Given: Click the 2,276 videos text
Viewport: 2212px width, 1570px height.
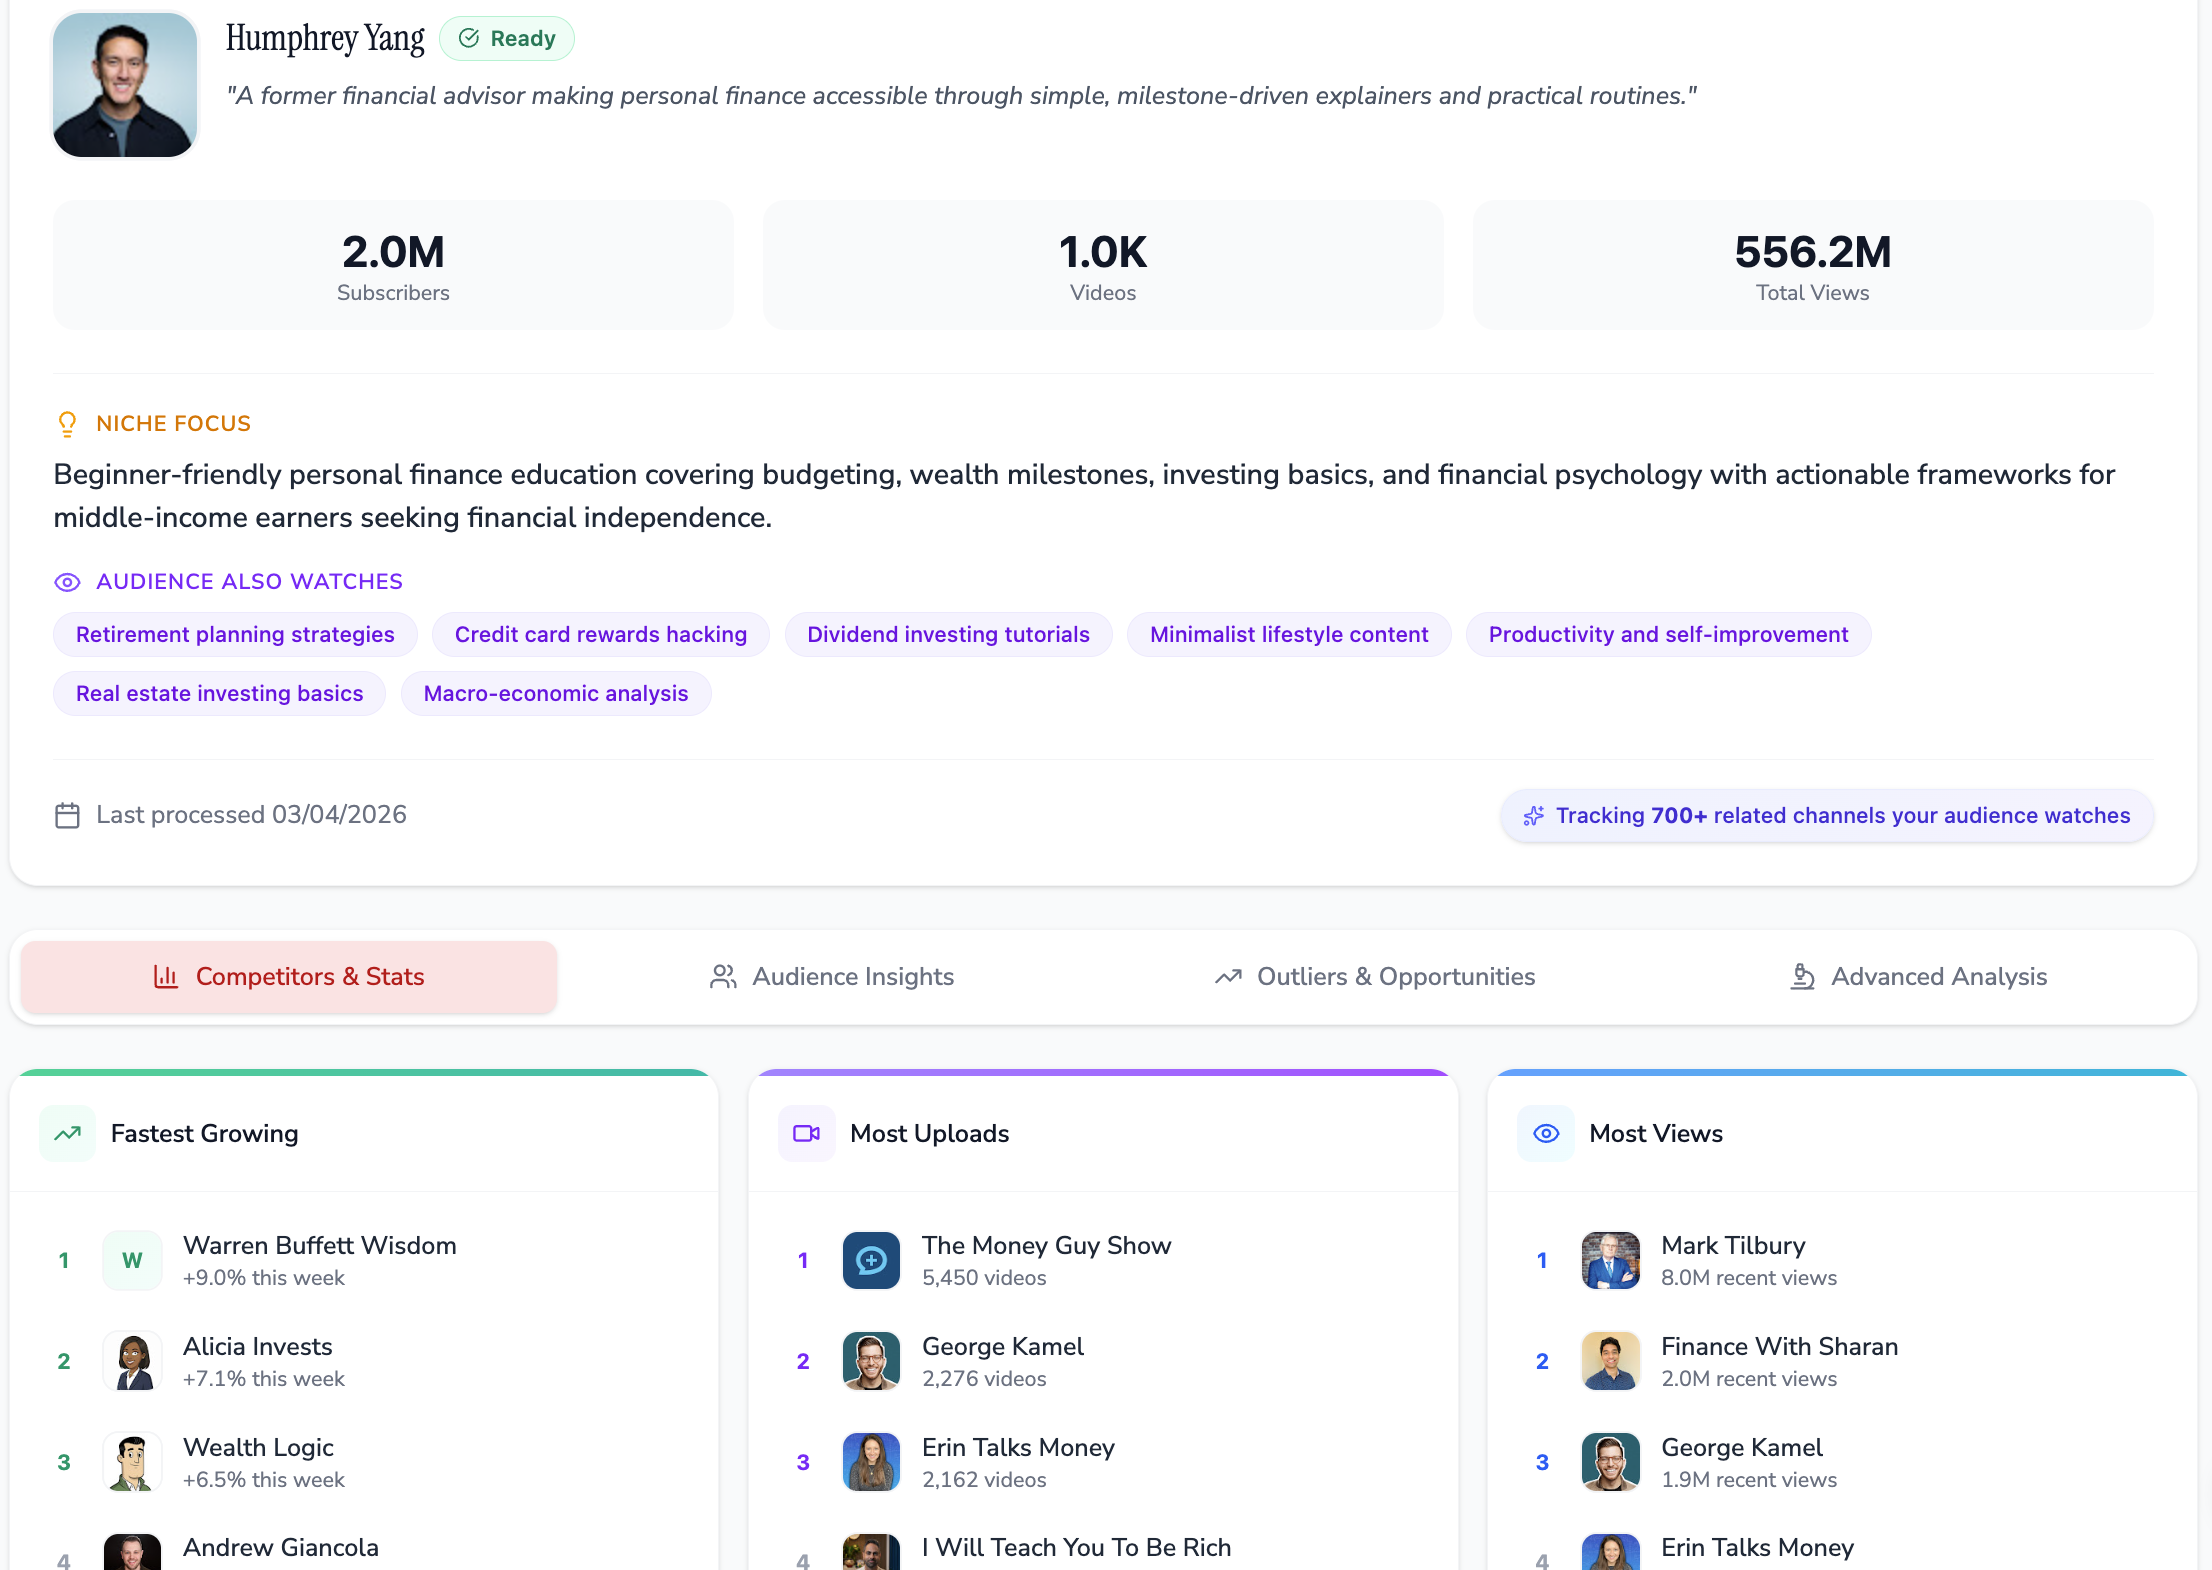Looking at the screenshot, I should pos(984,1379).
